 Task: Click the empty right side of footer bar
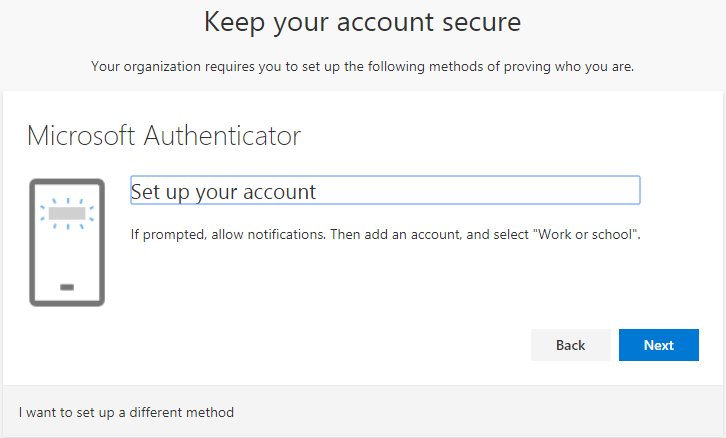click(x=550, y=412)
